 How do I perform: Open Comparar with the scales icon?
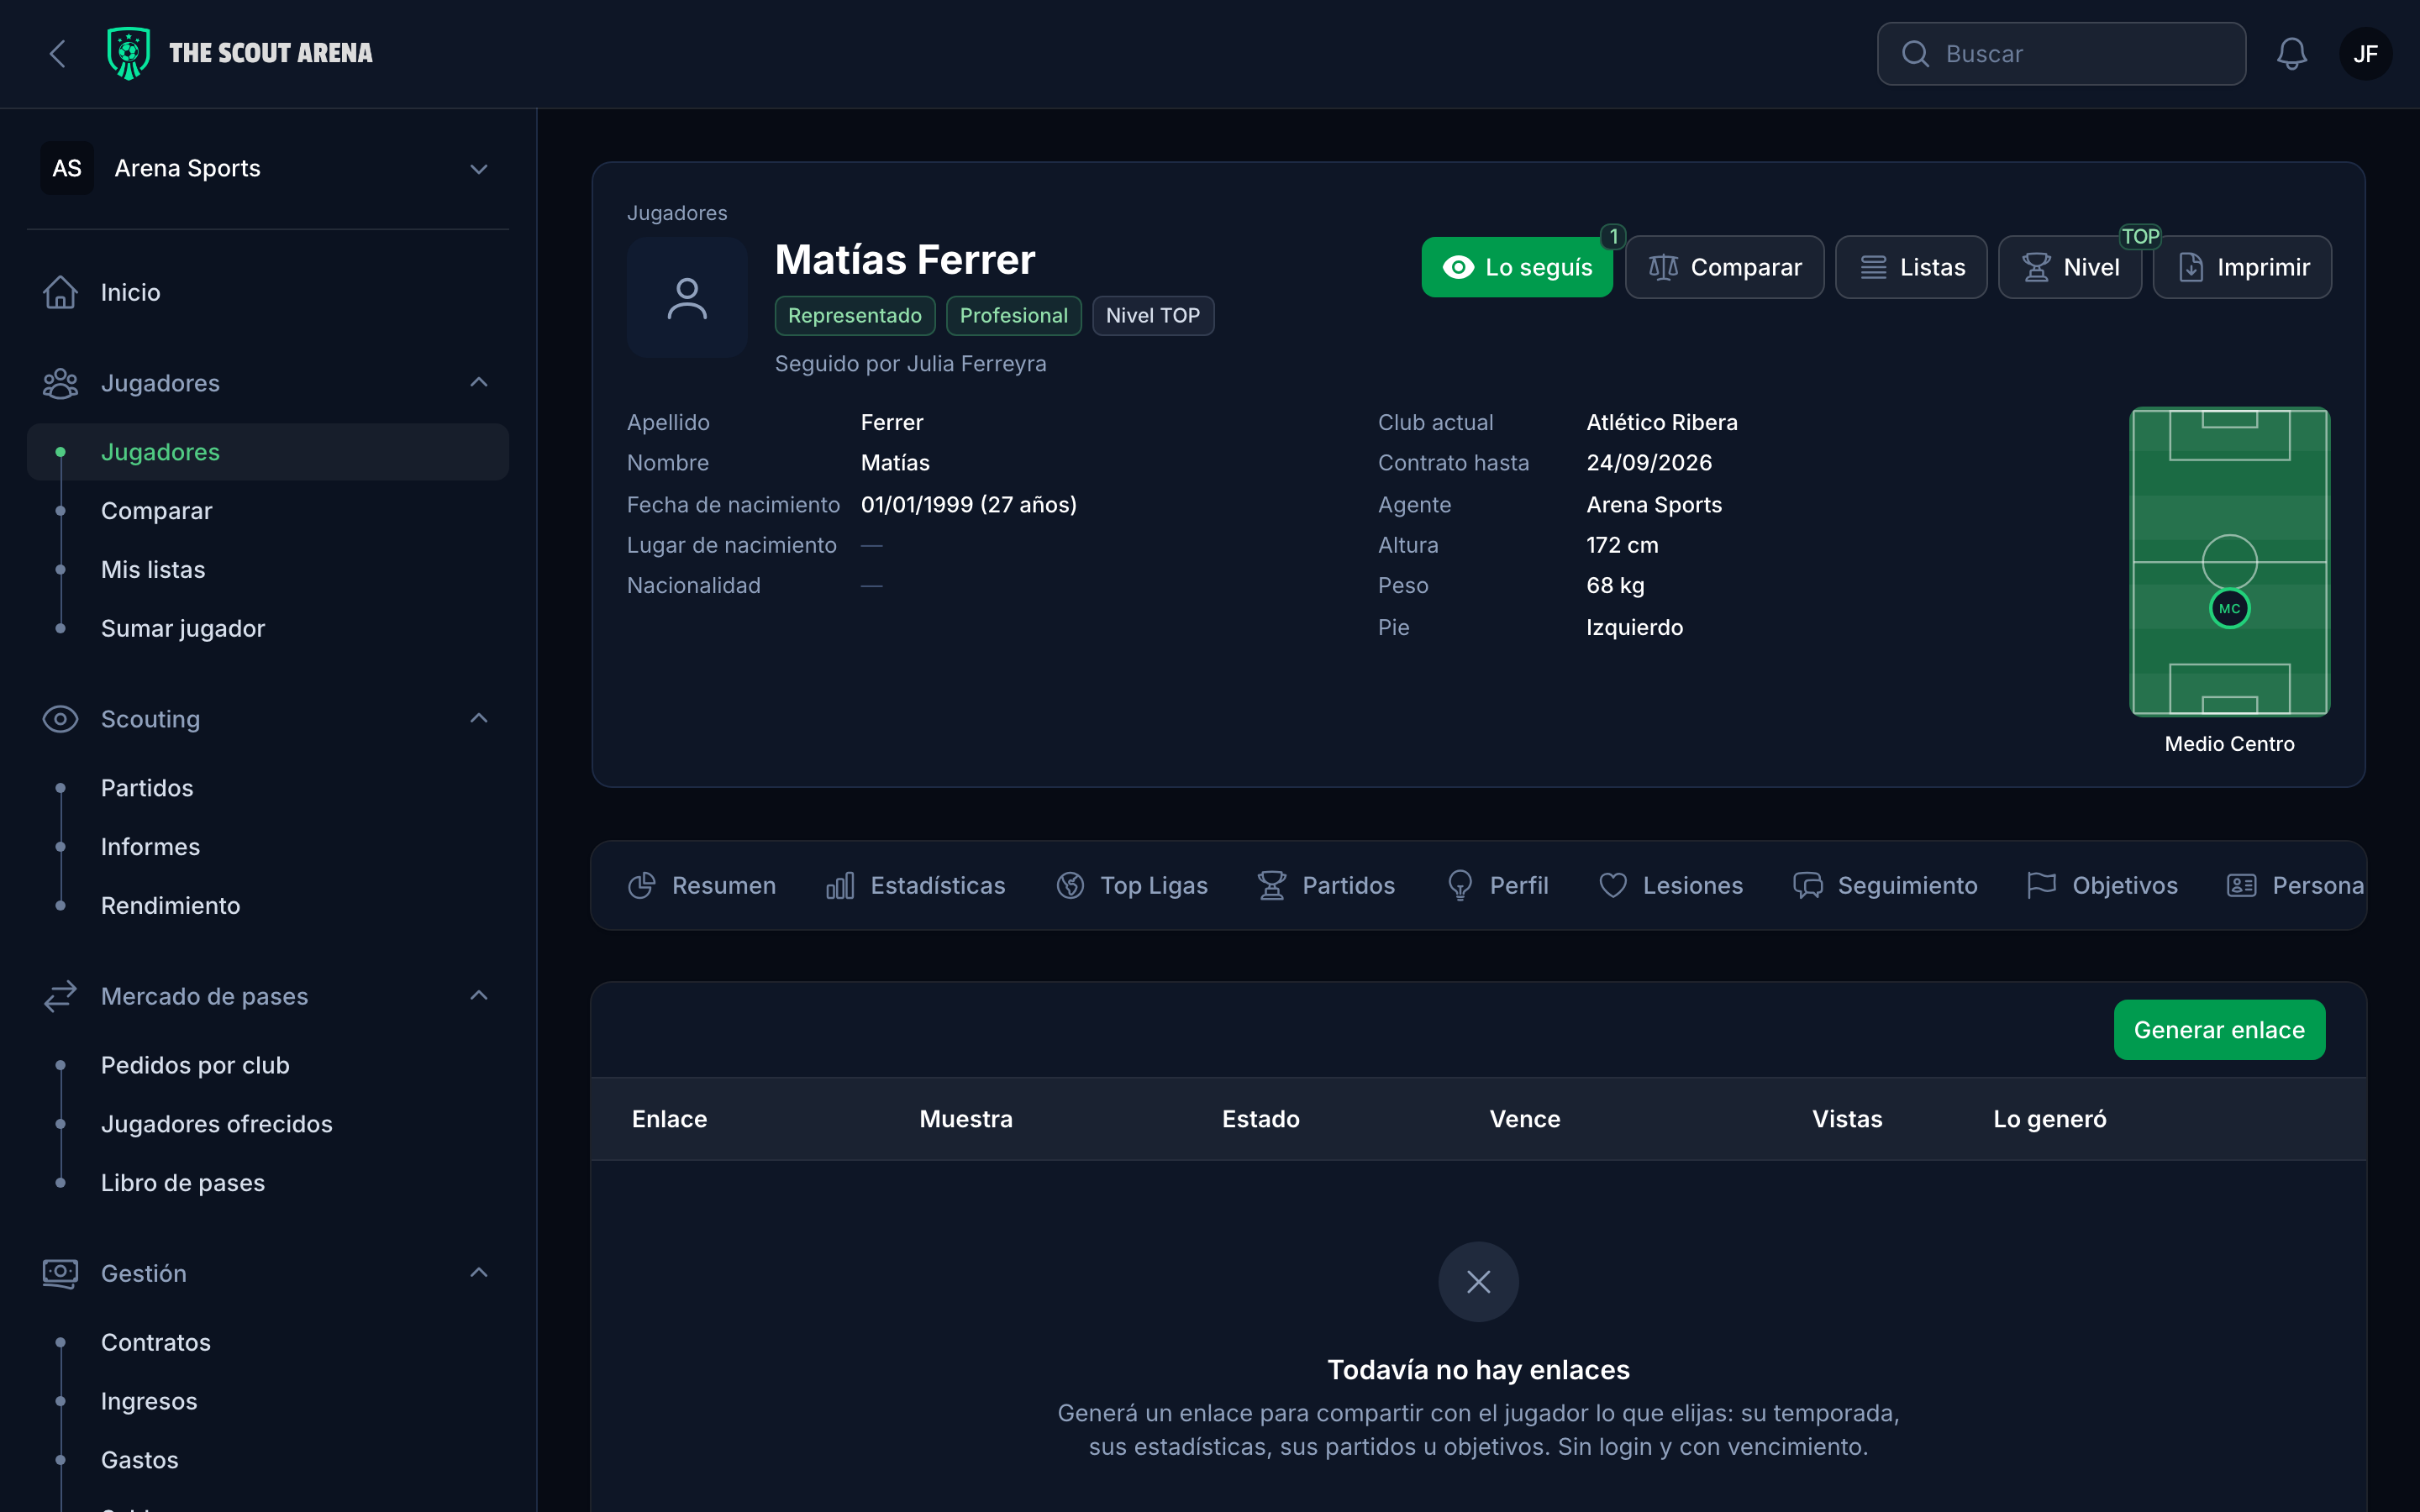click(x=1724, y=267)
